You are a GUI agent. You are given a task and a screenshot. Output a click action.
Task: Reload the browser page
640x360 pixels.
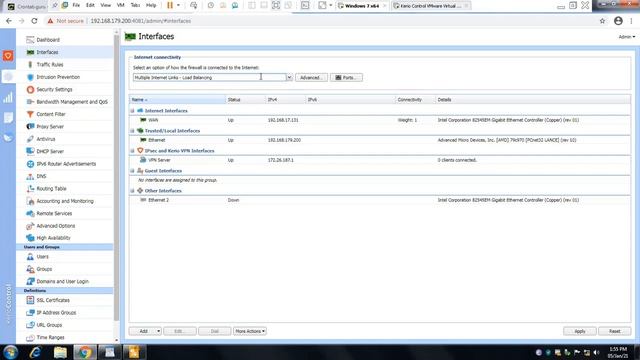pyautogui.click(x=34, y=21)
